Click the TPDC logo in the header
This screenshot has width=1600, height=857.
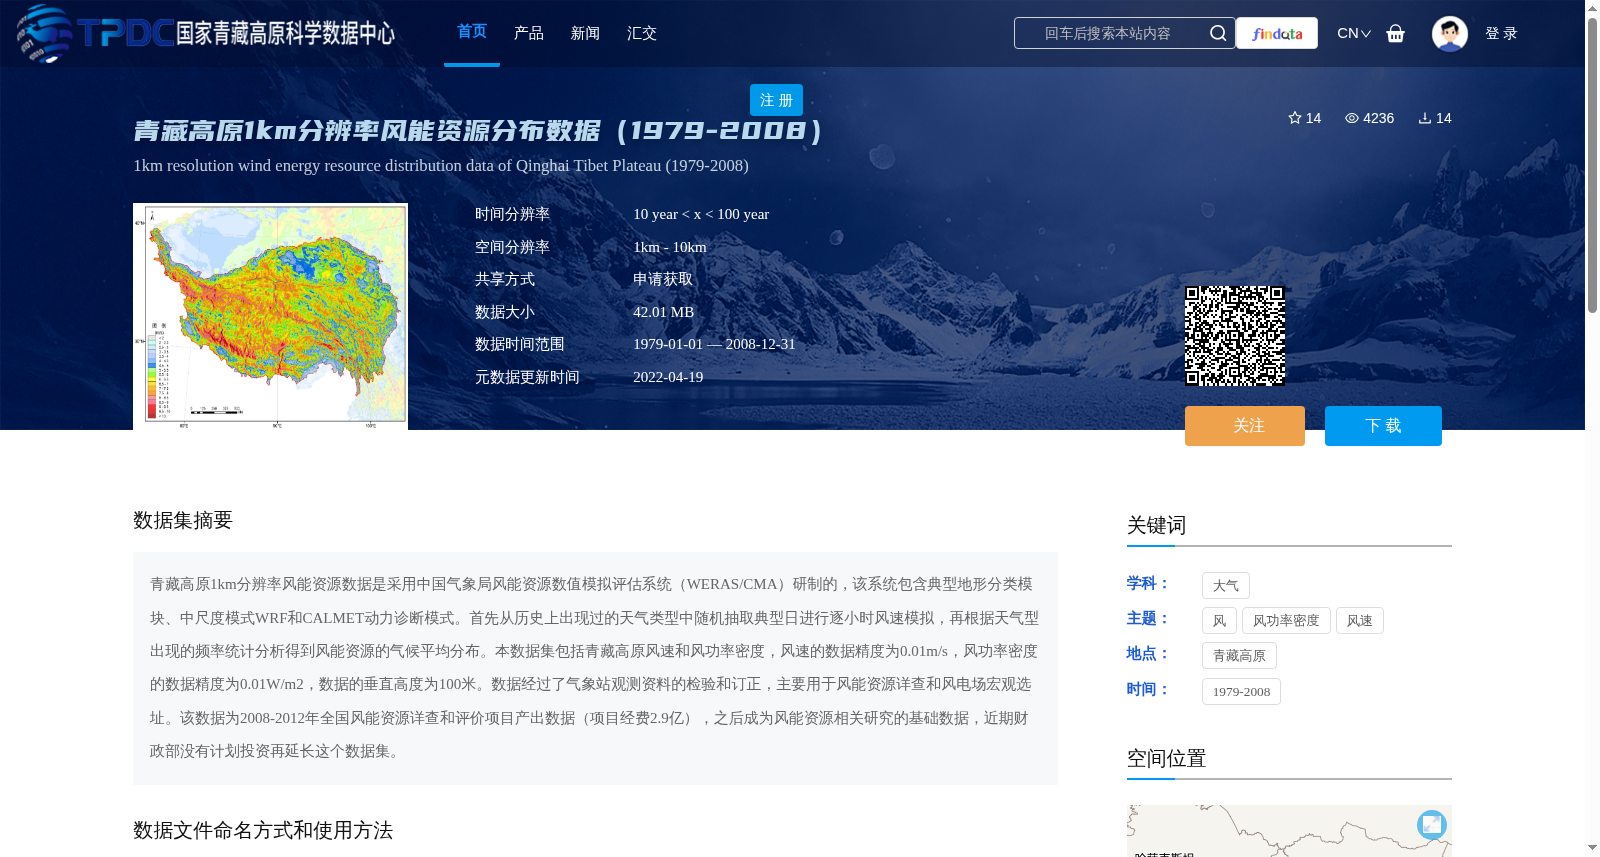(x=205, y=33)
